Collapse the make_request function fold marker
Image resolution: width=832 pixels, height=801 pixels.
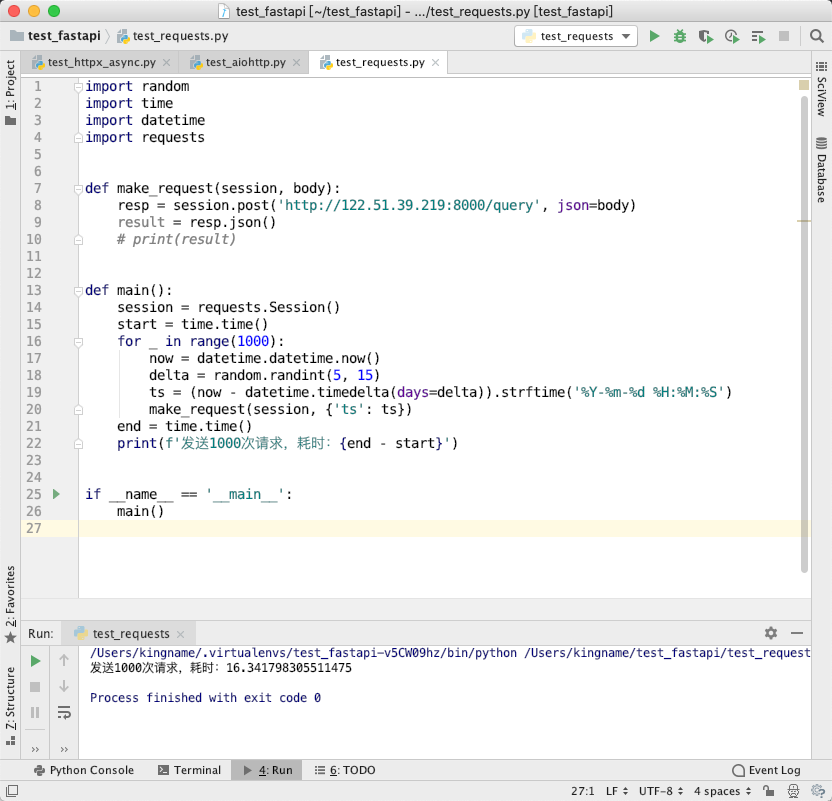[x=78, y=188]
